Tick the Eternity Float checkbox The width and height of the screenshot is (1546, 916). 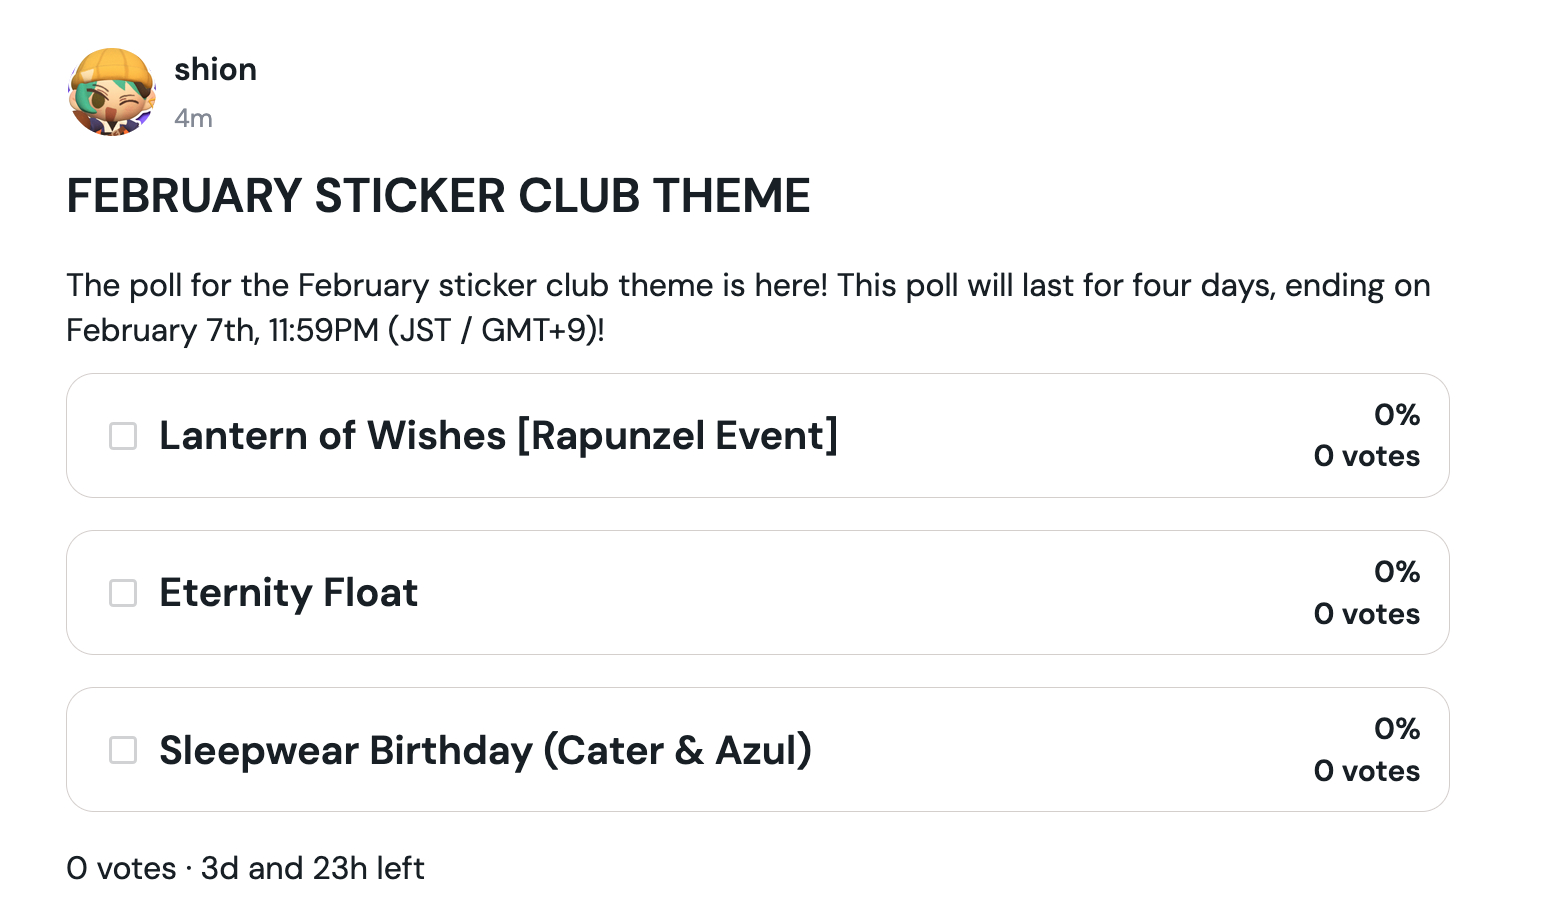pos(123,593)
